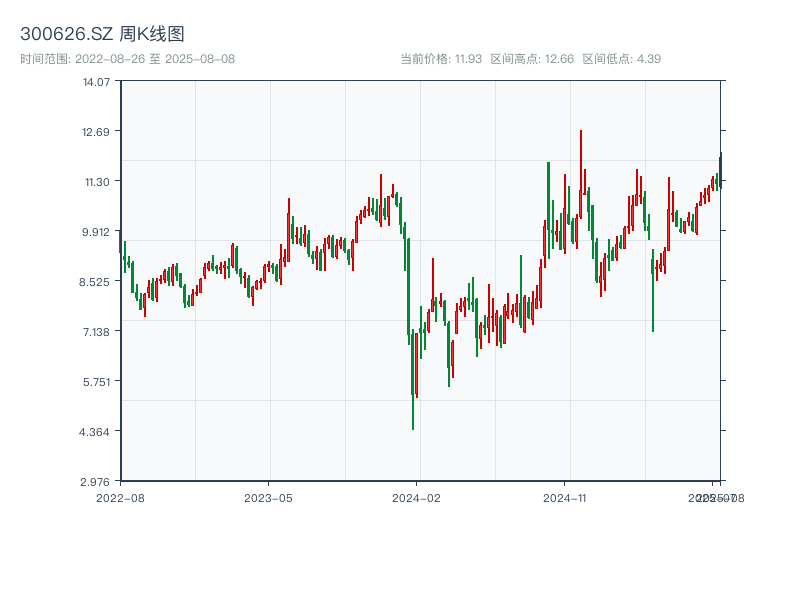This screenshot has width=800, height=600.
Task: Pick the 9.912 y-axis tick label
Action: (96, 231)
